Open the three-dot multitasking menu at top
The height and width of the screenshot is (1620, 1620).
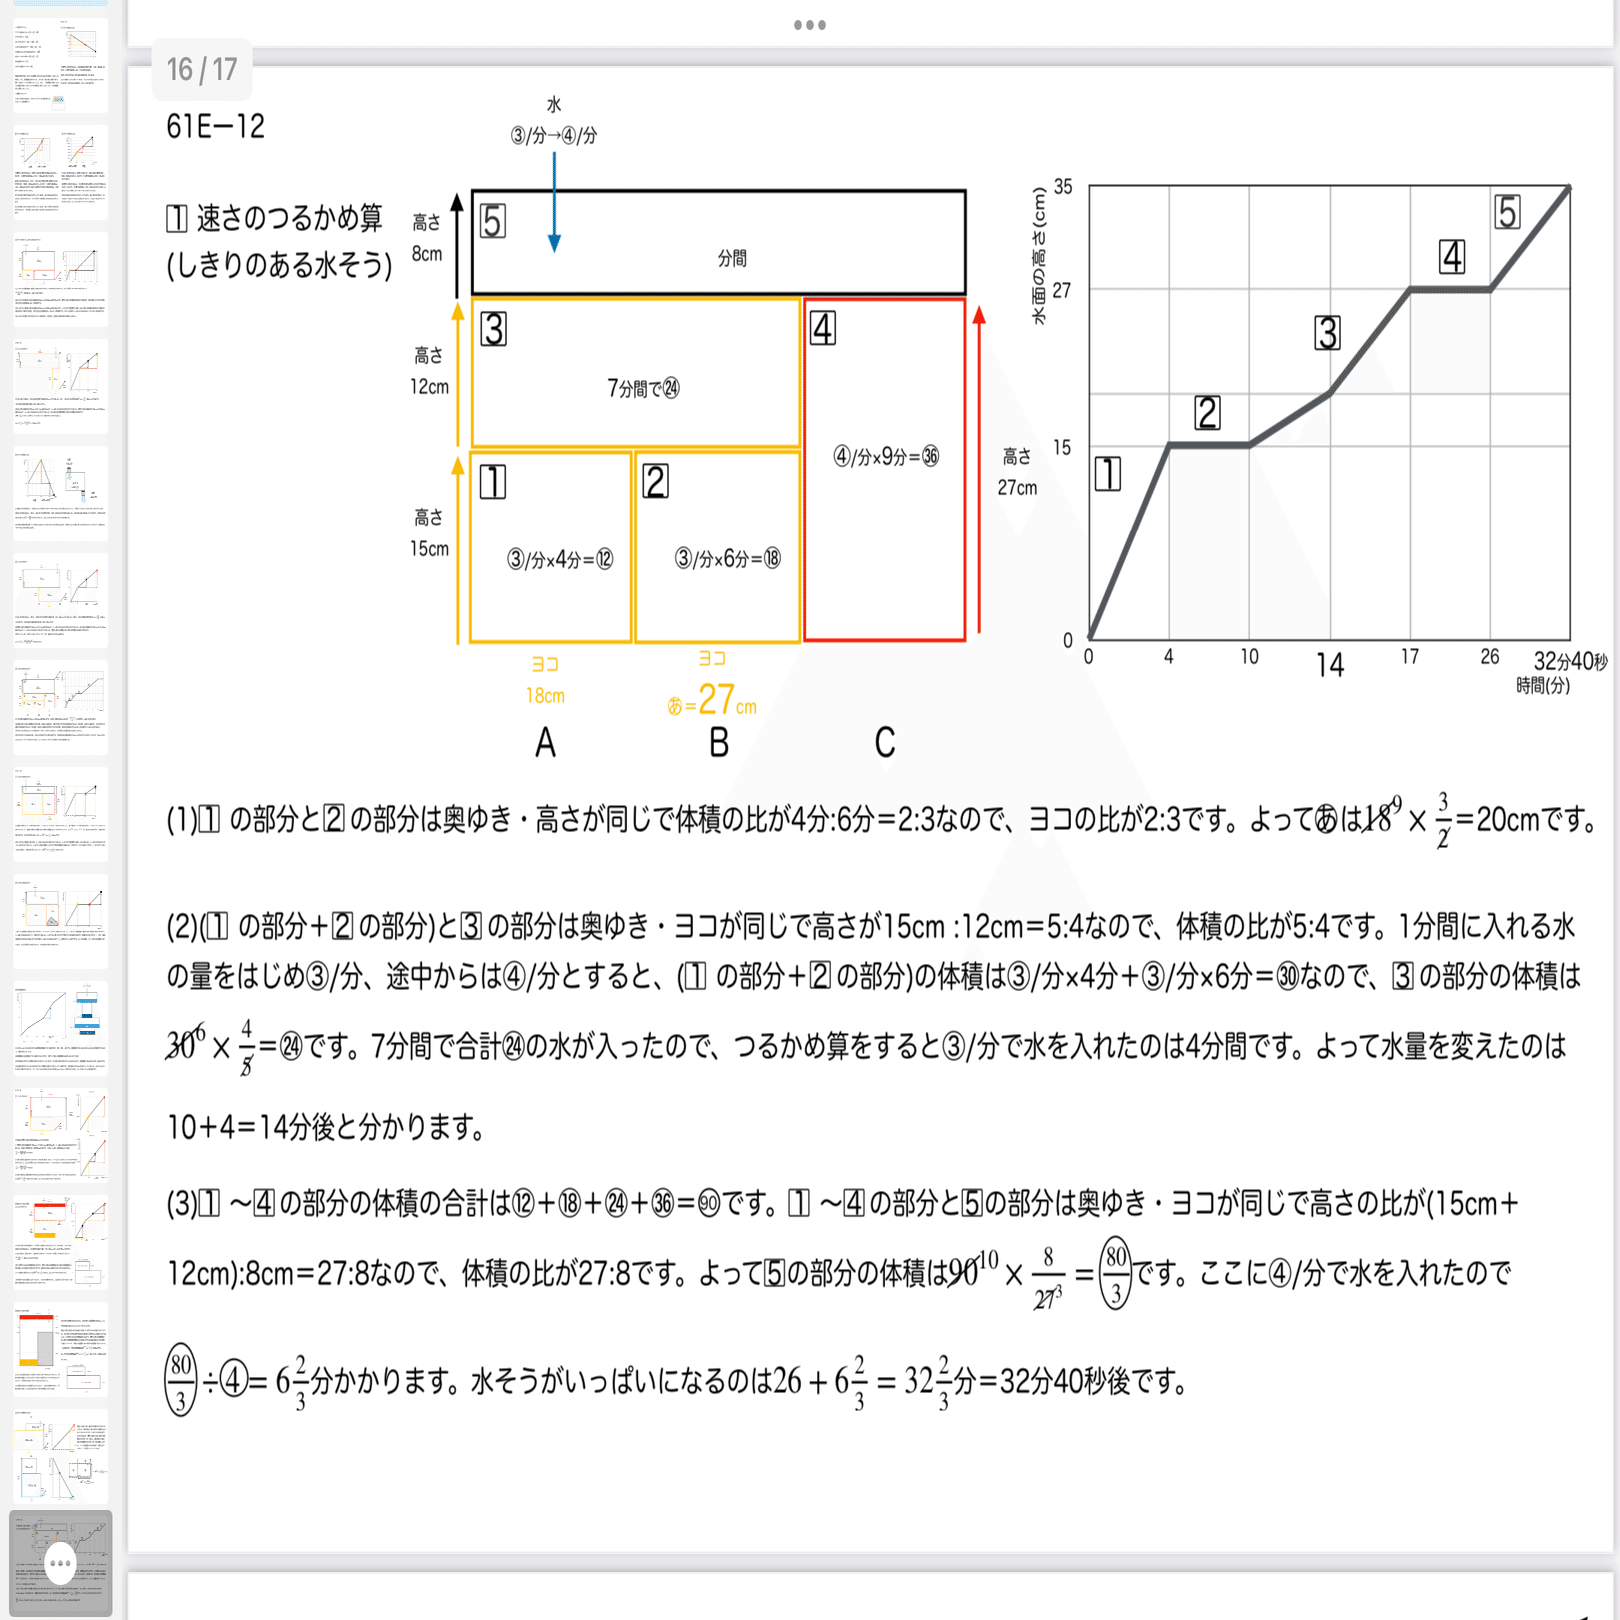pyautogui.click(x=809, y=25)
